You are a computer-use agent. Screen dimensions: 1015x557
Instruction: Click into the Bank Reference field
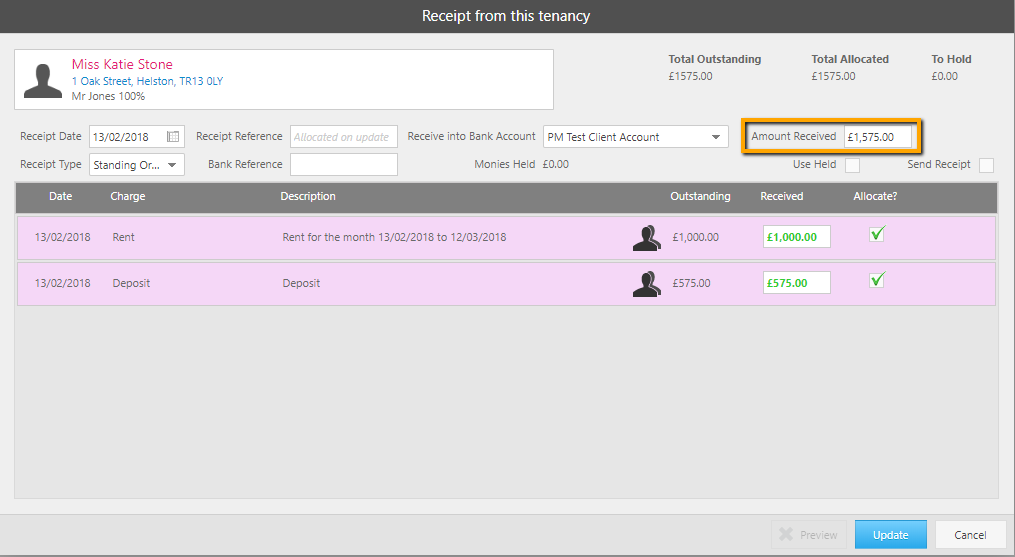click(344, 165)
